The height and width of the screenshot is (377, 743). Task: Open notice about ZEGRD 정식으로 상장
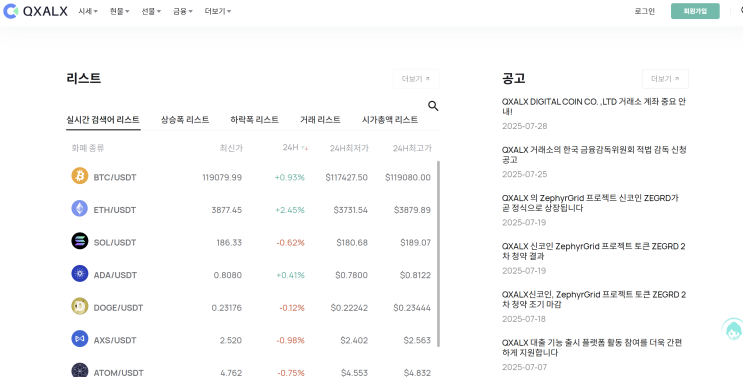590,203
